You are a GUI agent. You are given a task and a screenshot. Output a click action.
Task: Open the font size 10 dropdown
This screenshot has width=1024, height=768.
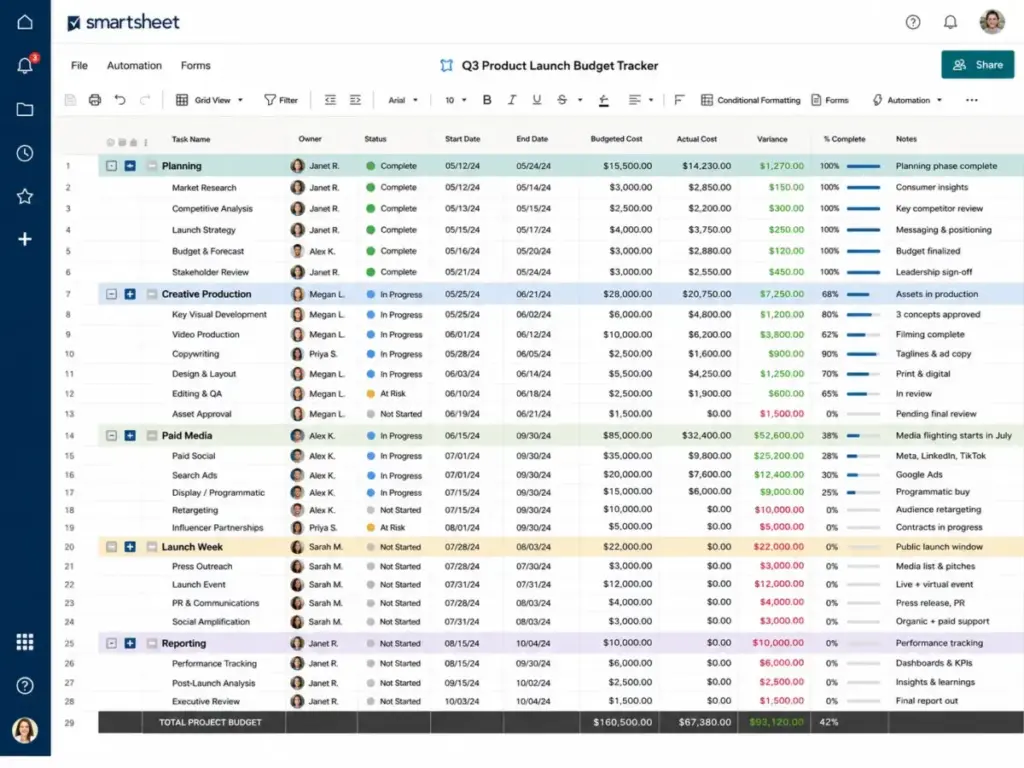456,100
